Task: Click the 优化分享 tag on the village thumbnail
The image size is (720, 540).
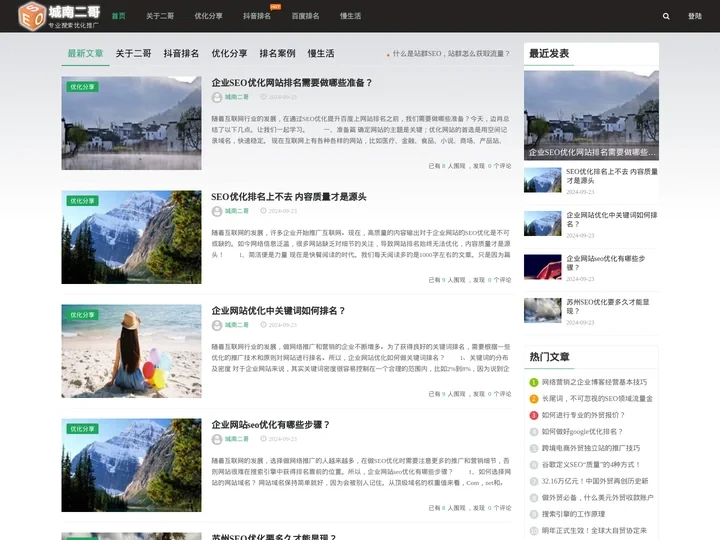Action: (83, 87)
